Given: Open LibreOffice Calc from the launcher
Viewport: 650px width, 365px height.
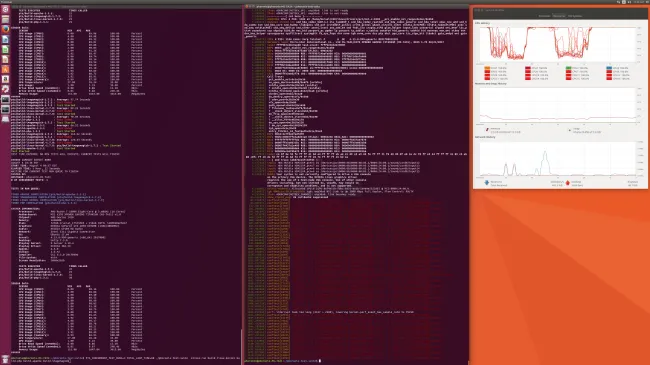Looking at the screenshot, I should 5,49.
